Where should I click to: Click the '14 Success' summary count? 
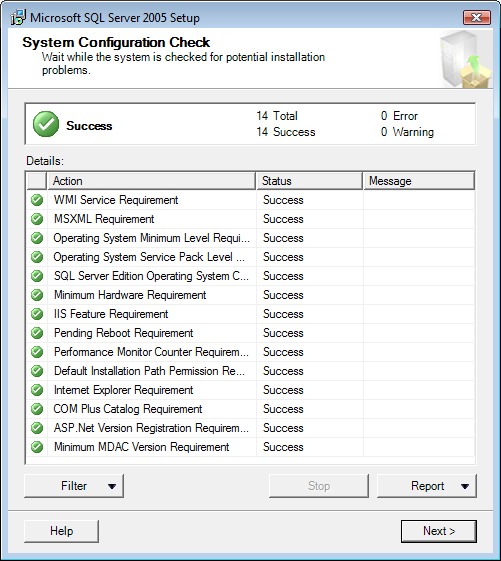[286, 132]
